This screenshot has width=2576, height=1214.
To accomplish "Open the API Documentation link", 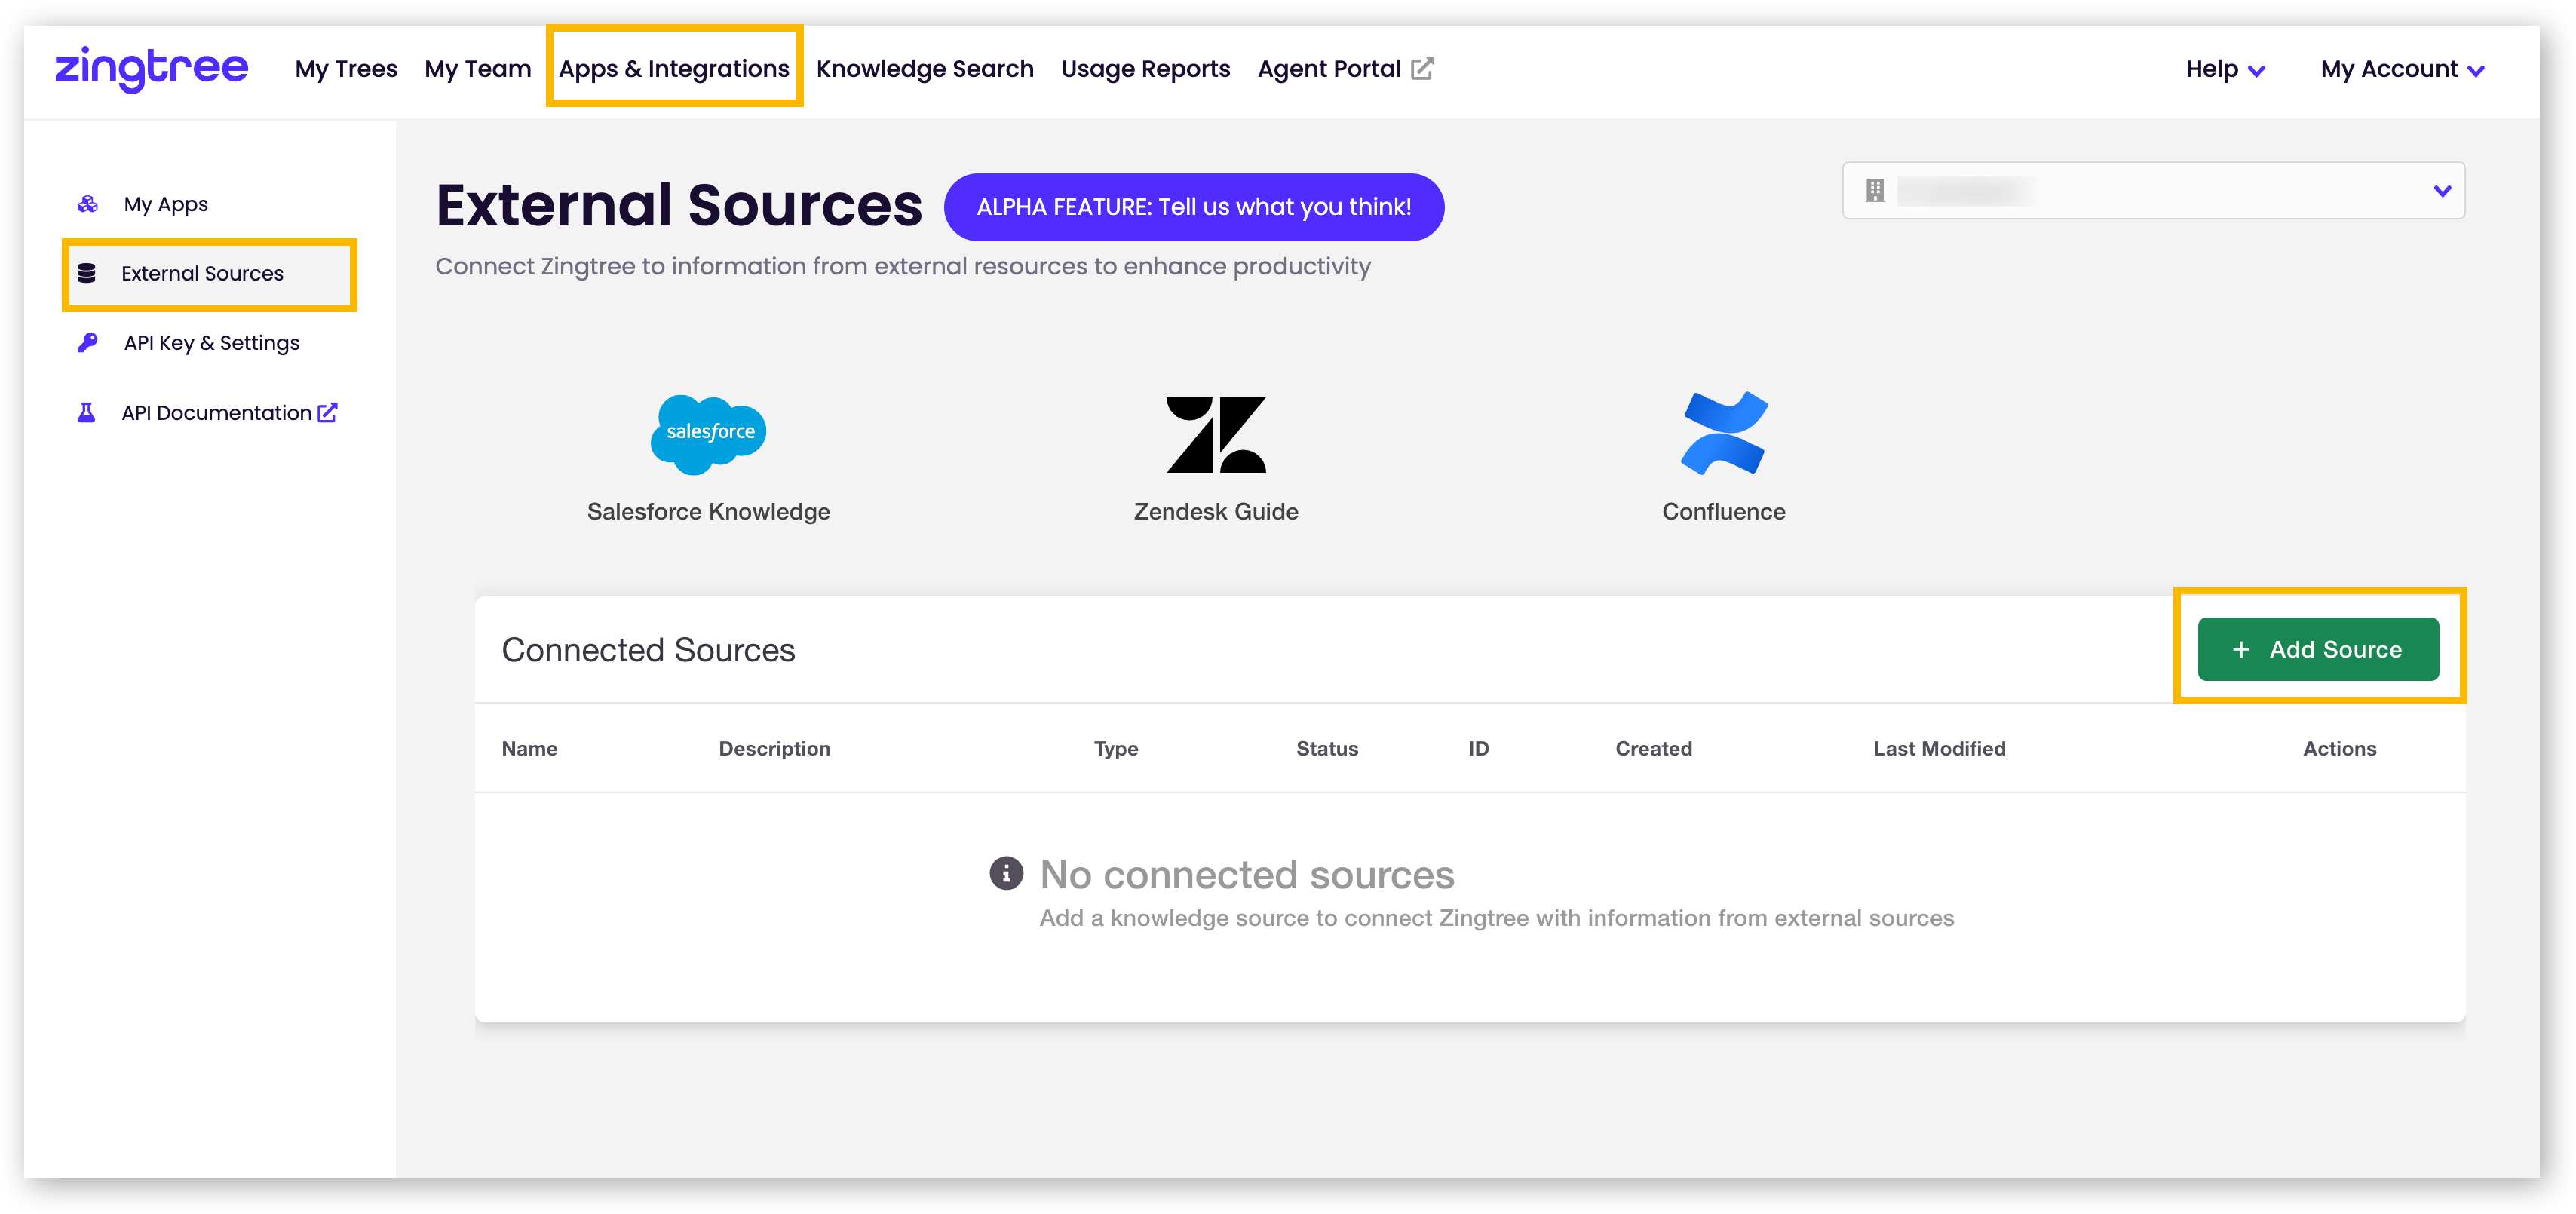I will pos(217,413).
